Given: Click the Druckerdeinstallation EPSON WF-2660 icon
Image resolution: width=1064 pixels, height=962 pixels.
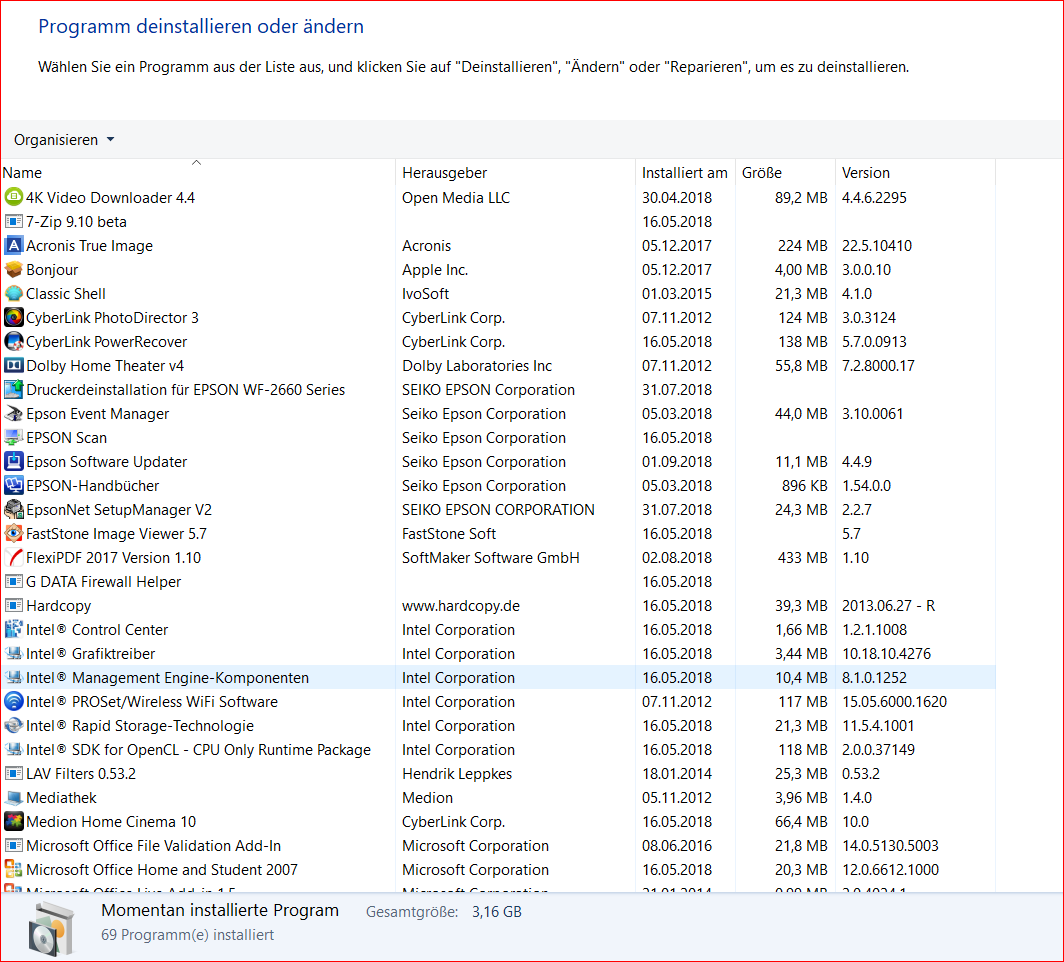Looking at the screenshot, I should 14,389.
